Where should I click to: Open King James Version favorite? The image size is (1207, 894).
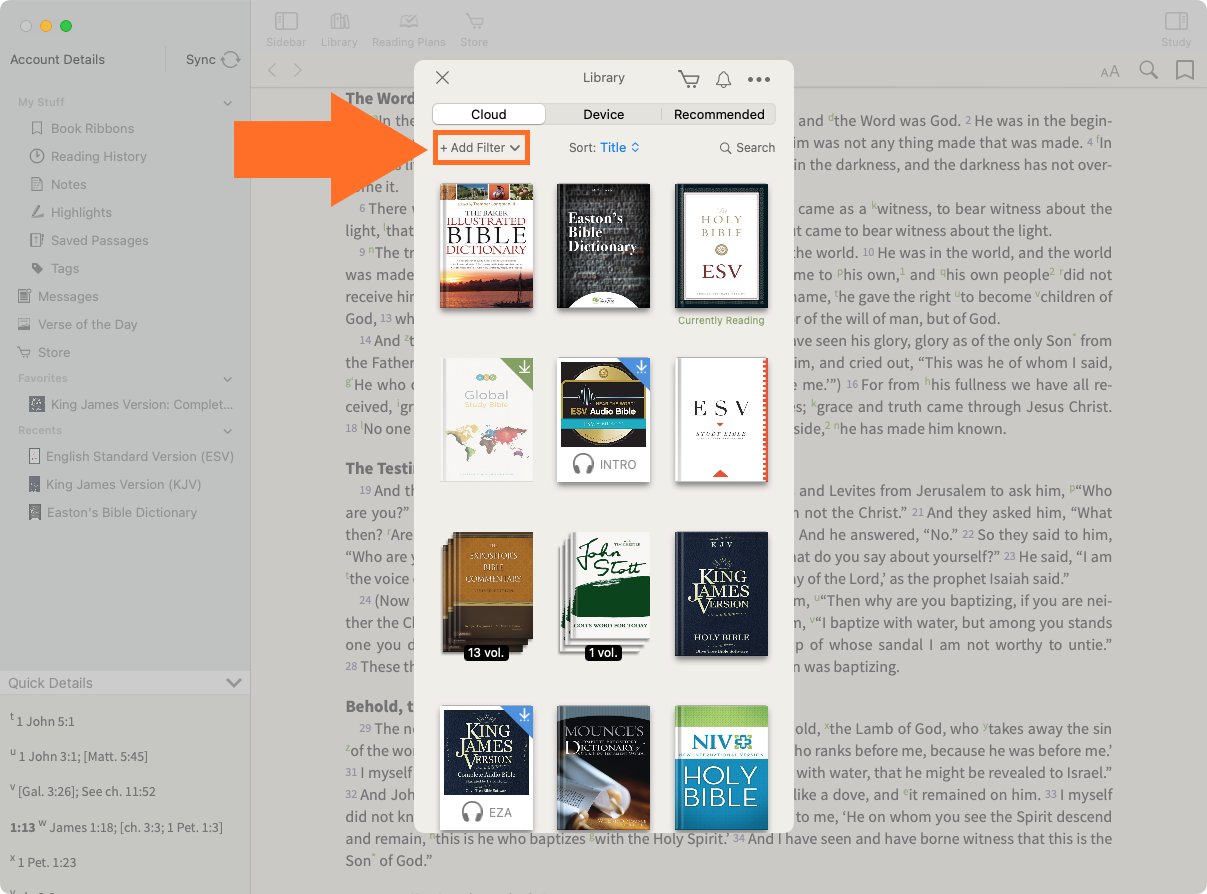pyautogui.click(x=131, y=404)
